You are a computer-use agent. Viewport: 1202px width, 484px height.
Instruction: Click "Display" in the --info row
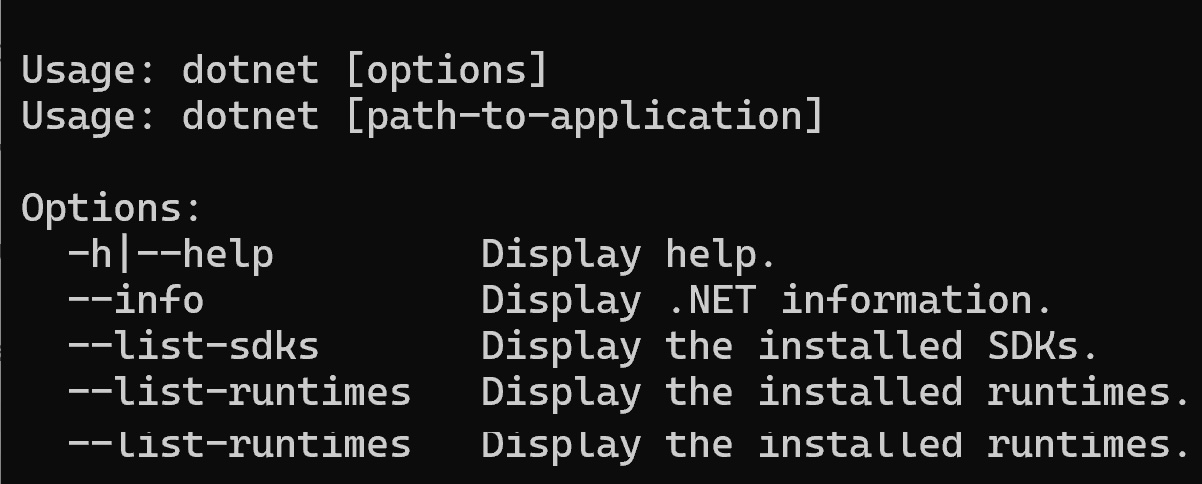point(561,301)
